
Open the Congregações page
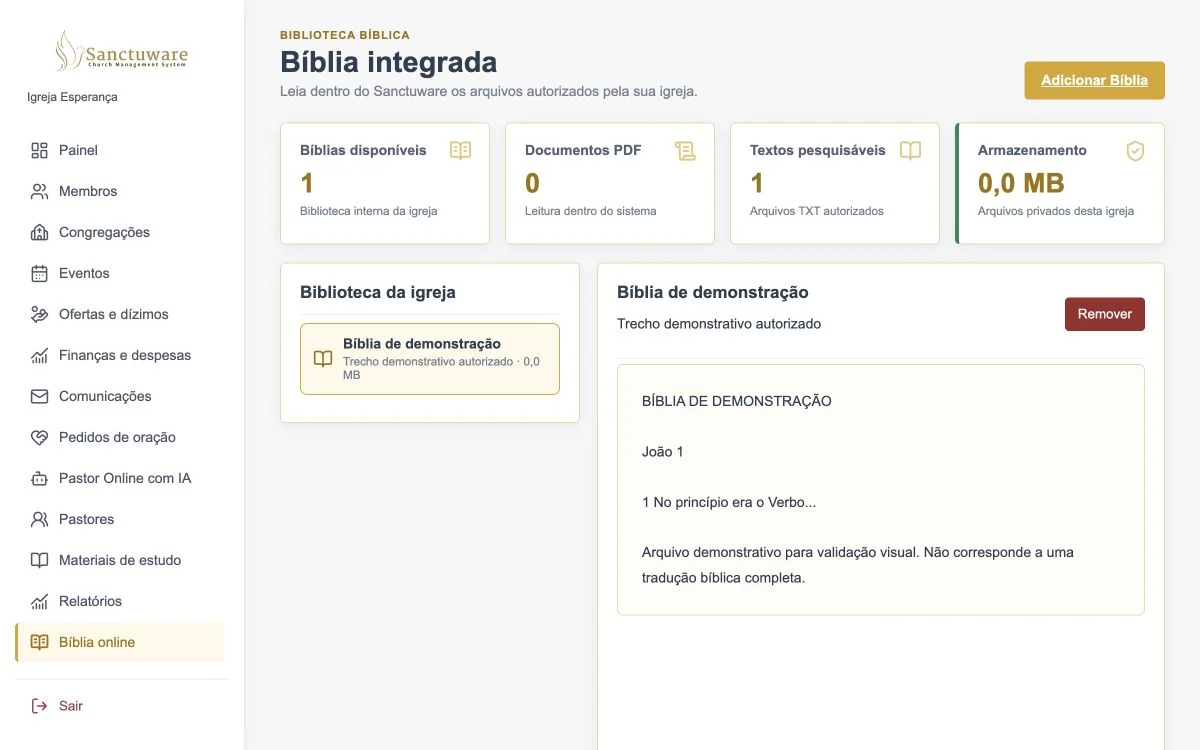(x=120, y=232)
